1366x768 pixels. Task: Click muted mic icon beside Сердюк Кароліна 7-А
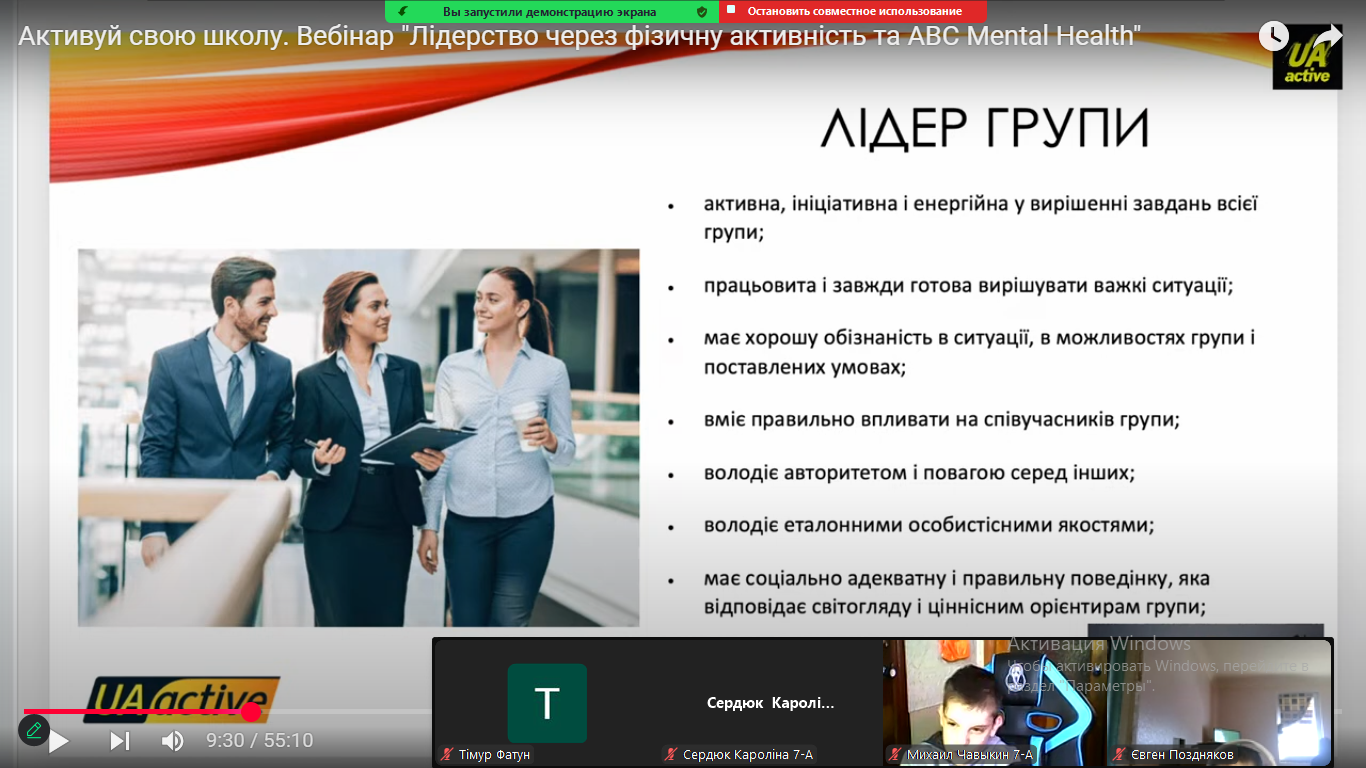click(x=671, y=754)
